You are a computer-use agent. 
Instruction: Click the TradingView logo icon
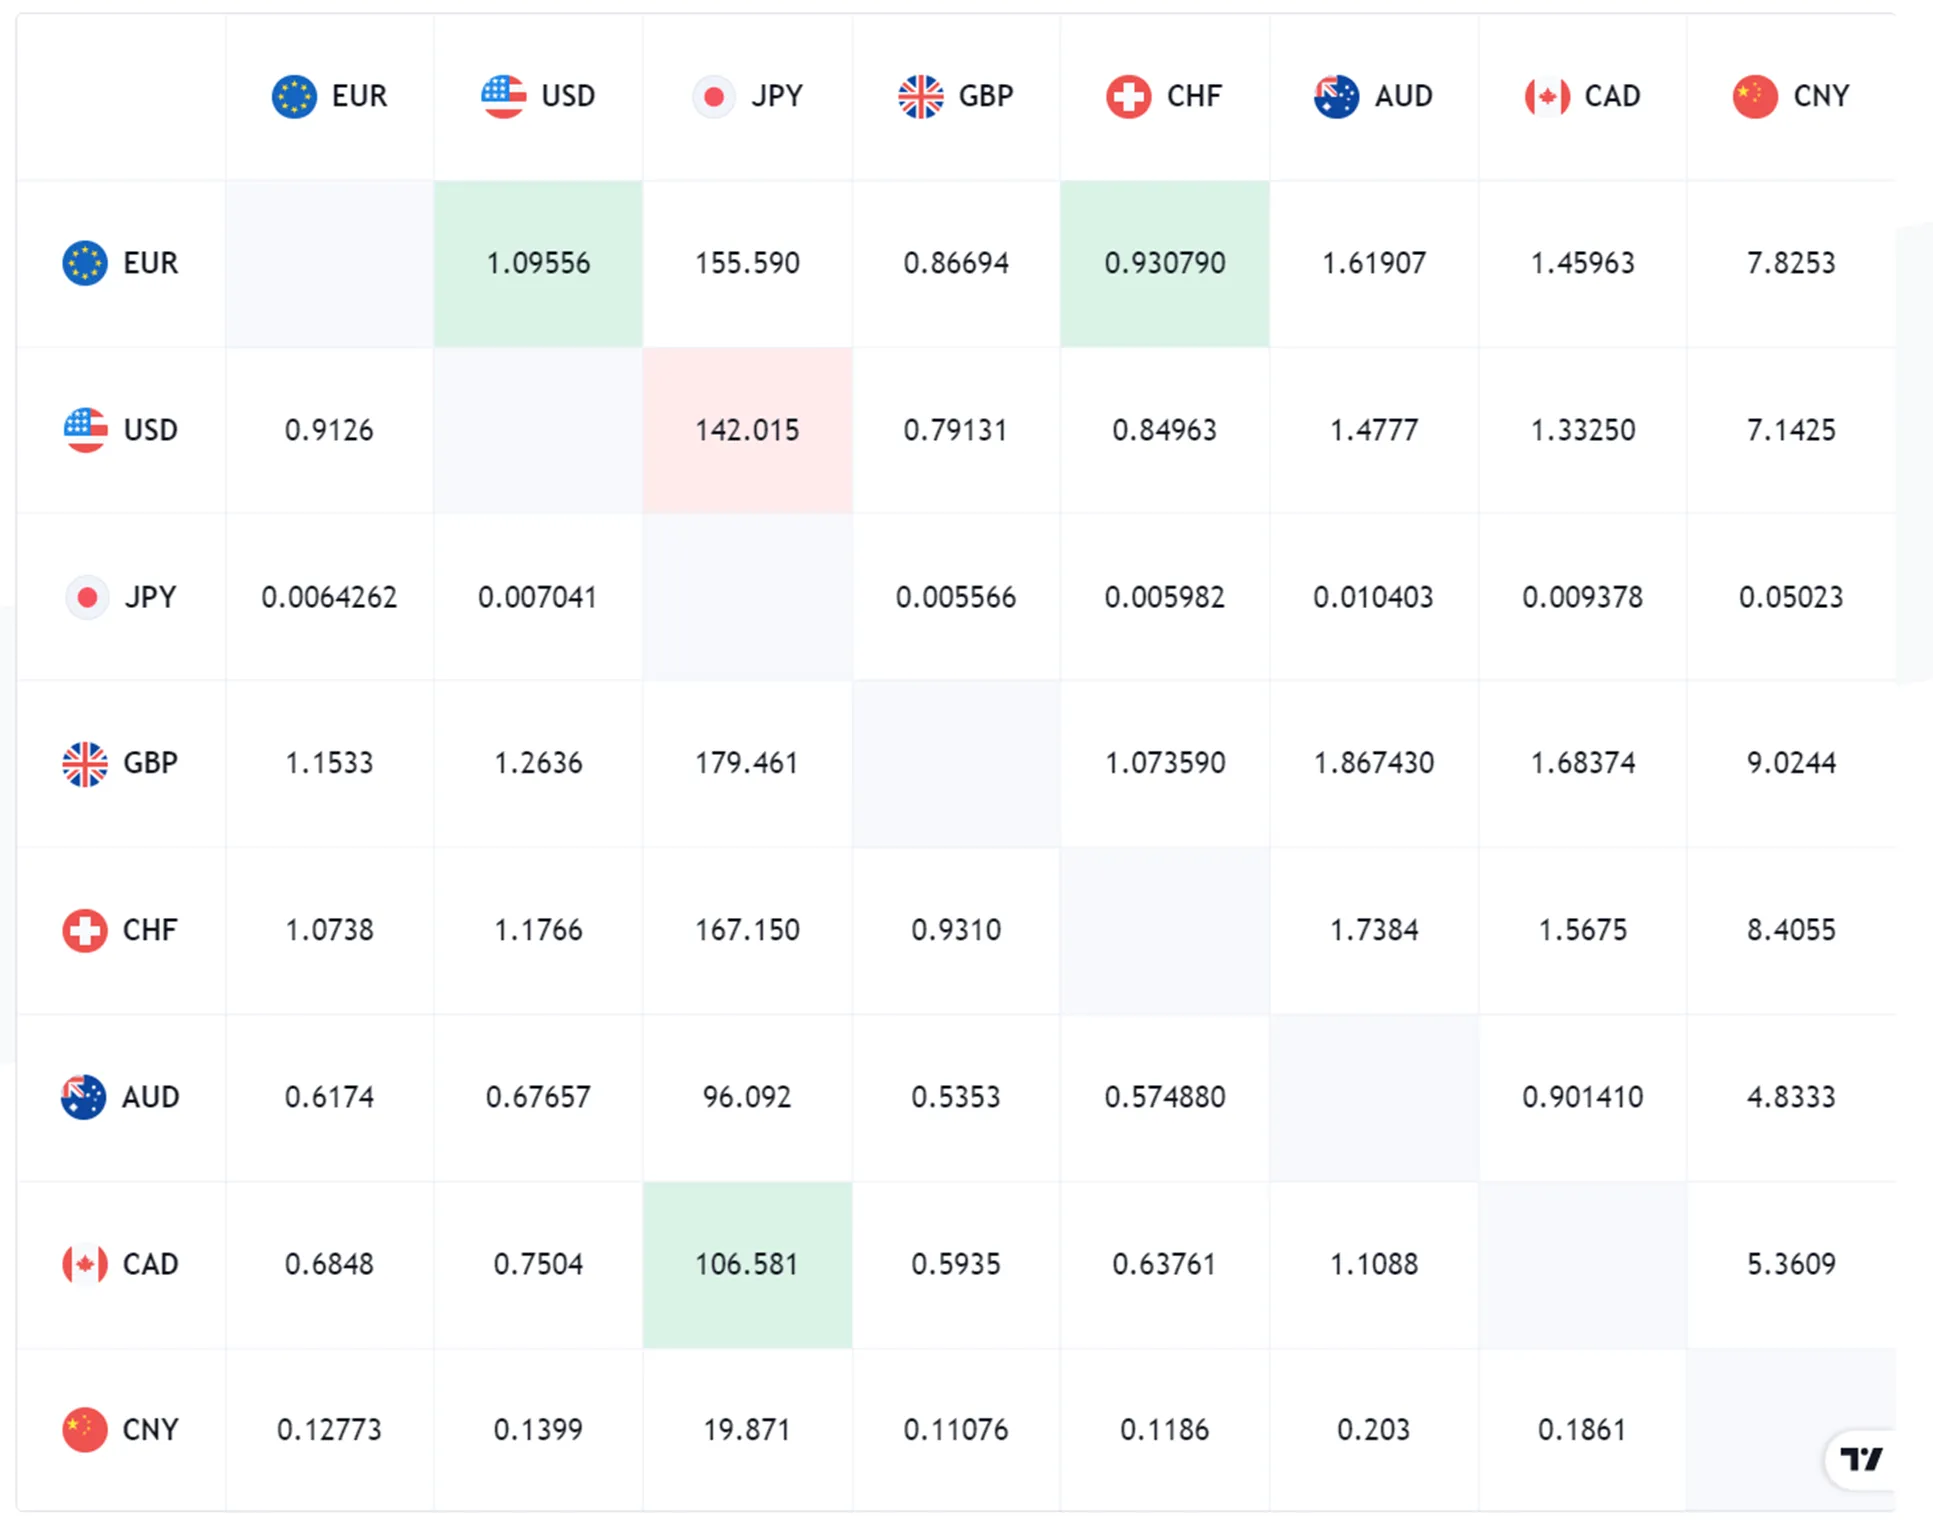point(1861,1459)
